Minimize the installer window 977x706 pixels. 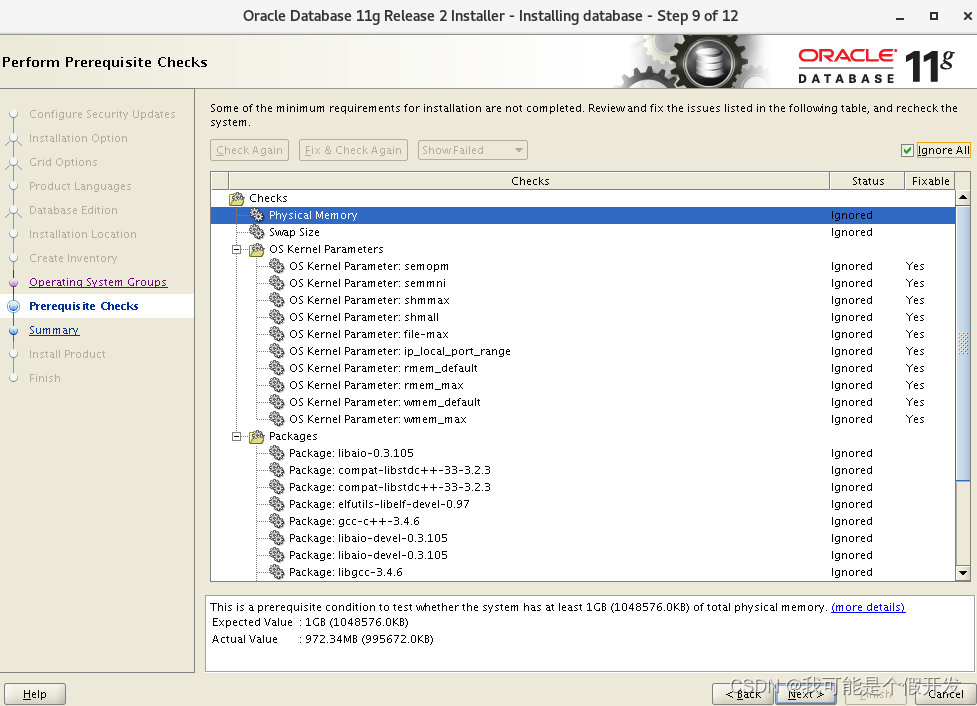pyautogui.click(x=900, y=17)
